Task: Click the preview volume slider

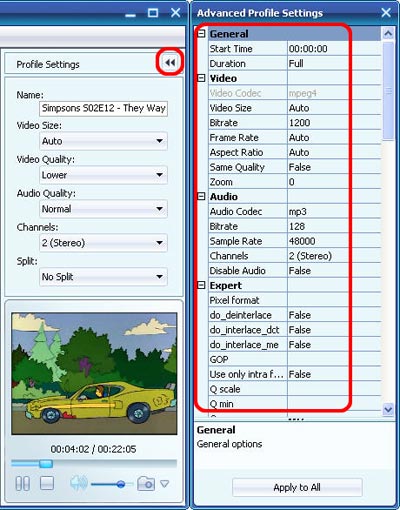Action: tap(112, 484)
